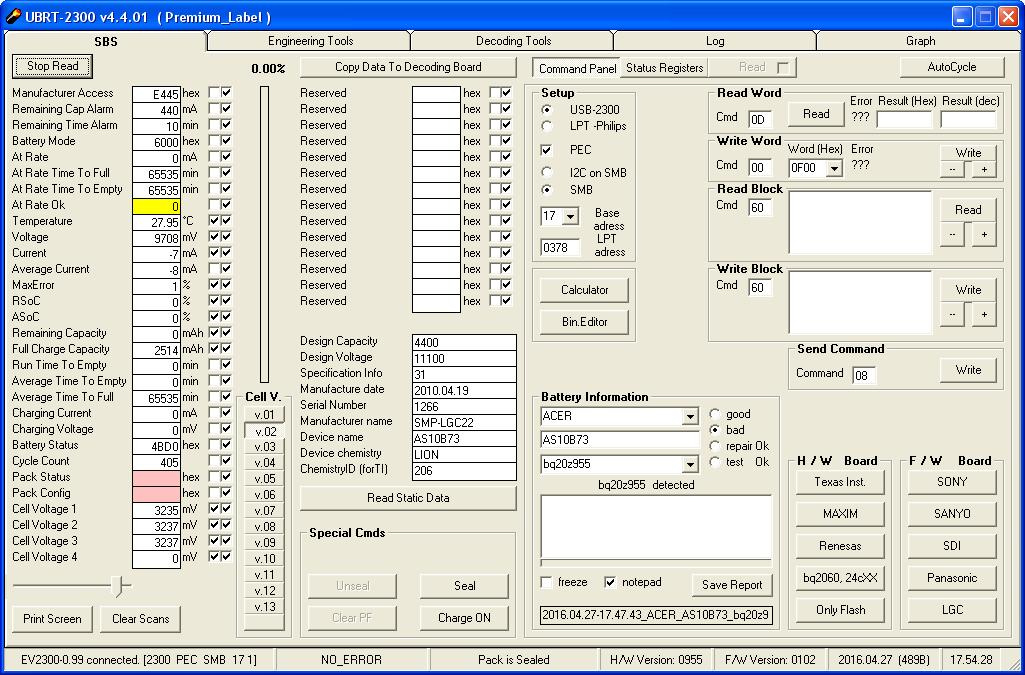Open the Decoding Tools tab

pos(513,41)
